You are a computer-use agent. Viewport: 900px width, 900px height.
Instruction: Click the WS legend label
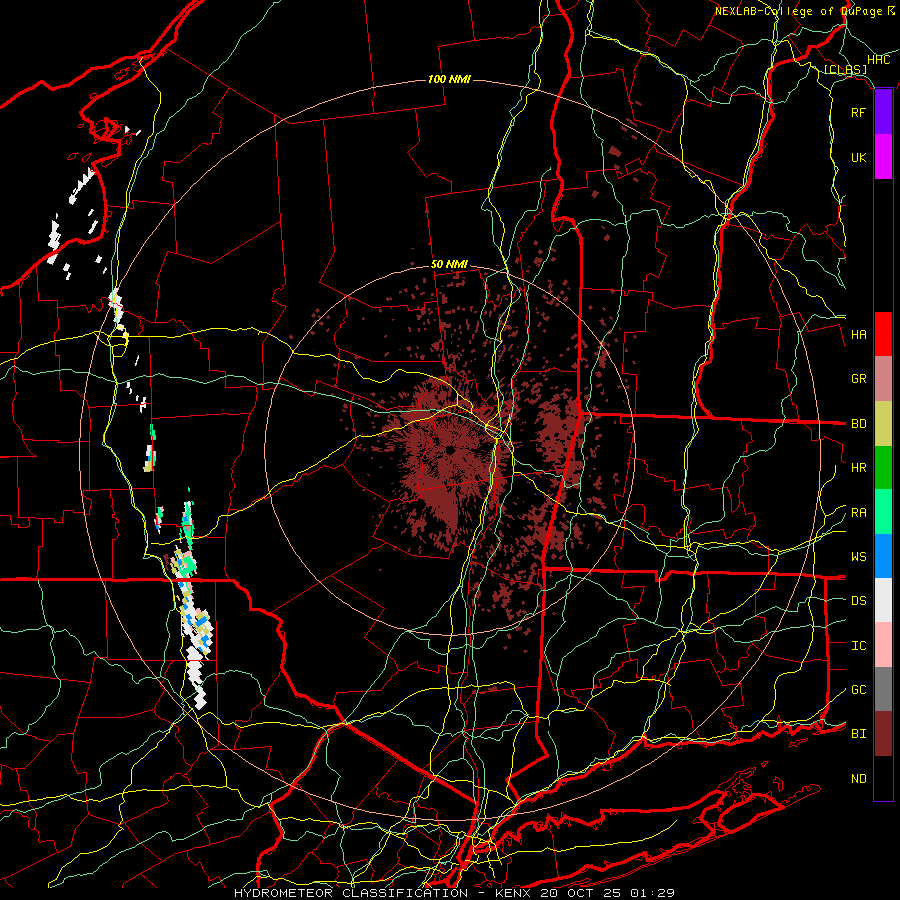pyautogui.click(x=859, y=556)
